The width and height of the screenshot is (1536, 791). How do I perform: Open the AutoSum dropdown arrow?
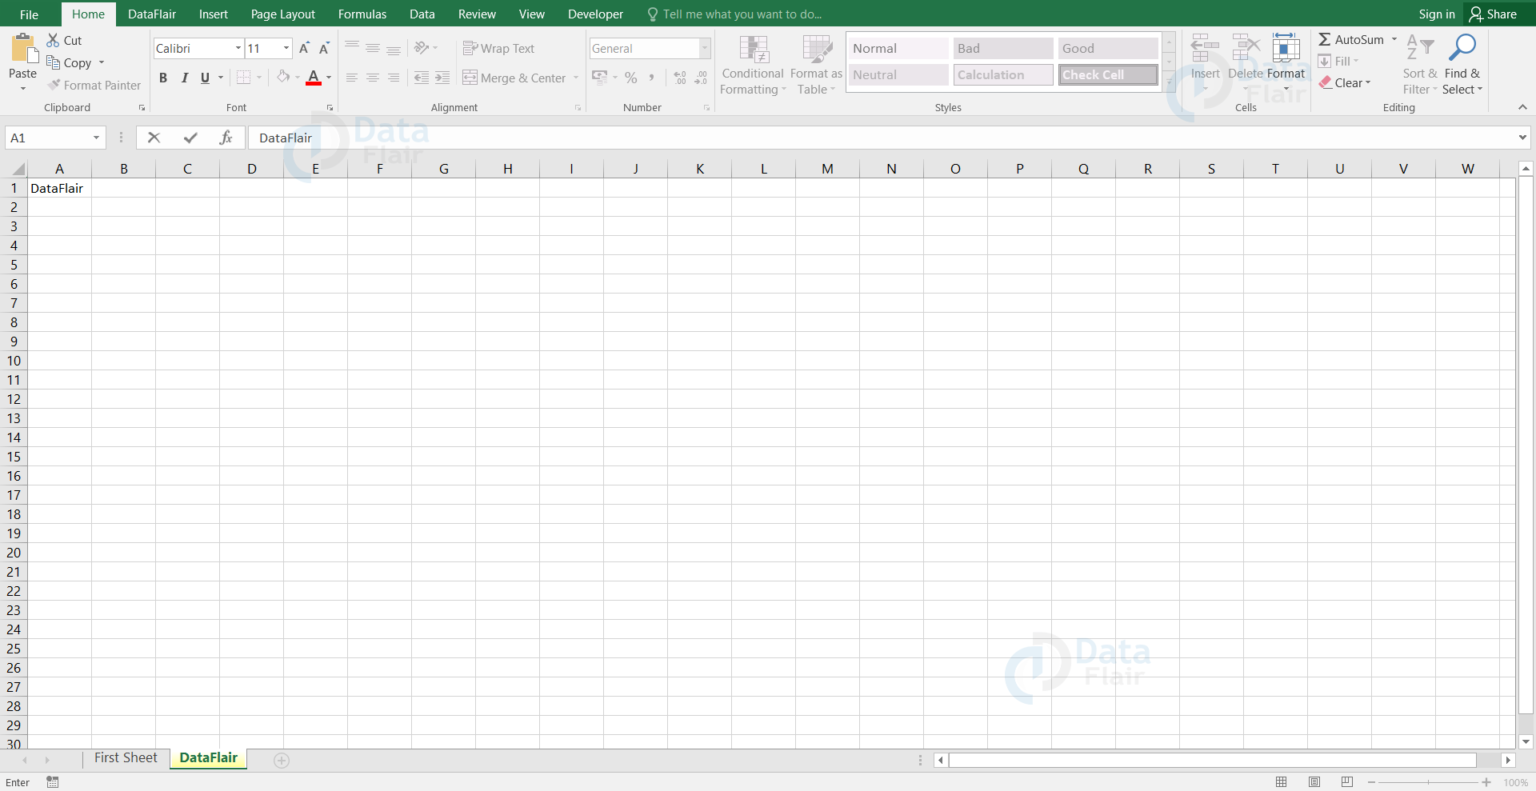tap(1394, 40)
